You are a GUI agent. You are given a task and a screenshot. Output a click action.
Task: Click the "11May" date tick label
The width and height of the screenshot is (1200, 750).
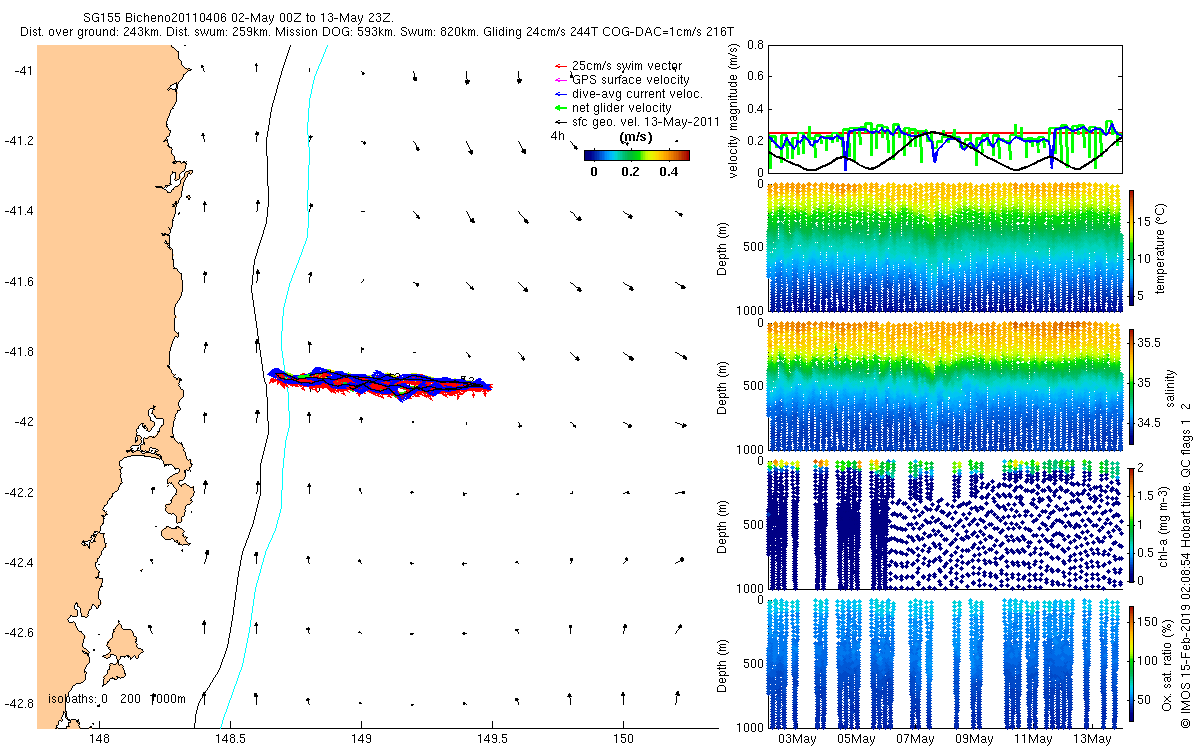coord(1033,739)
